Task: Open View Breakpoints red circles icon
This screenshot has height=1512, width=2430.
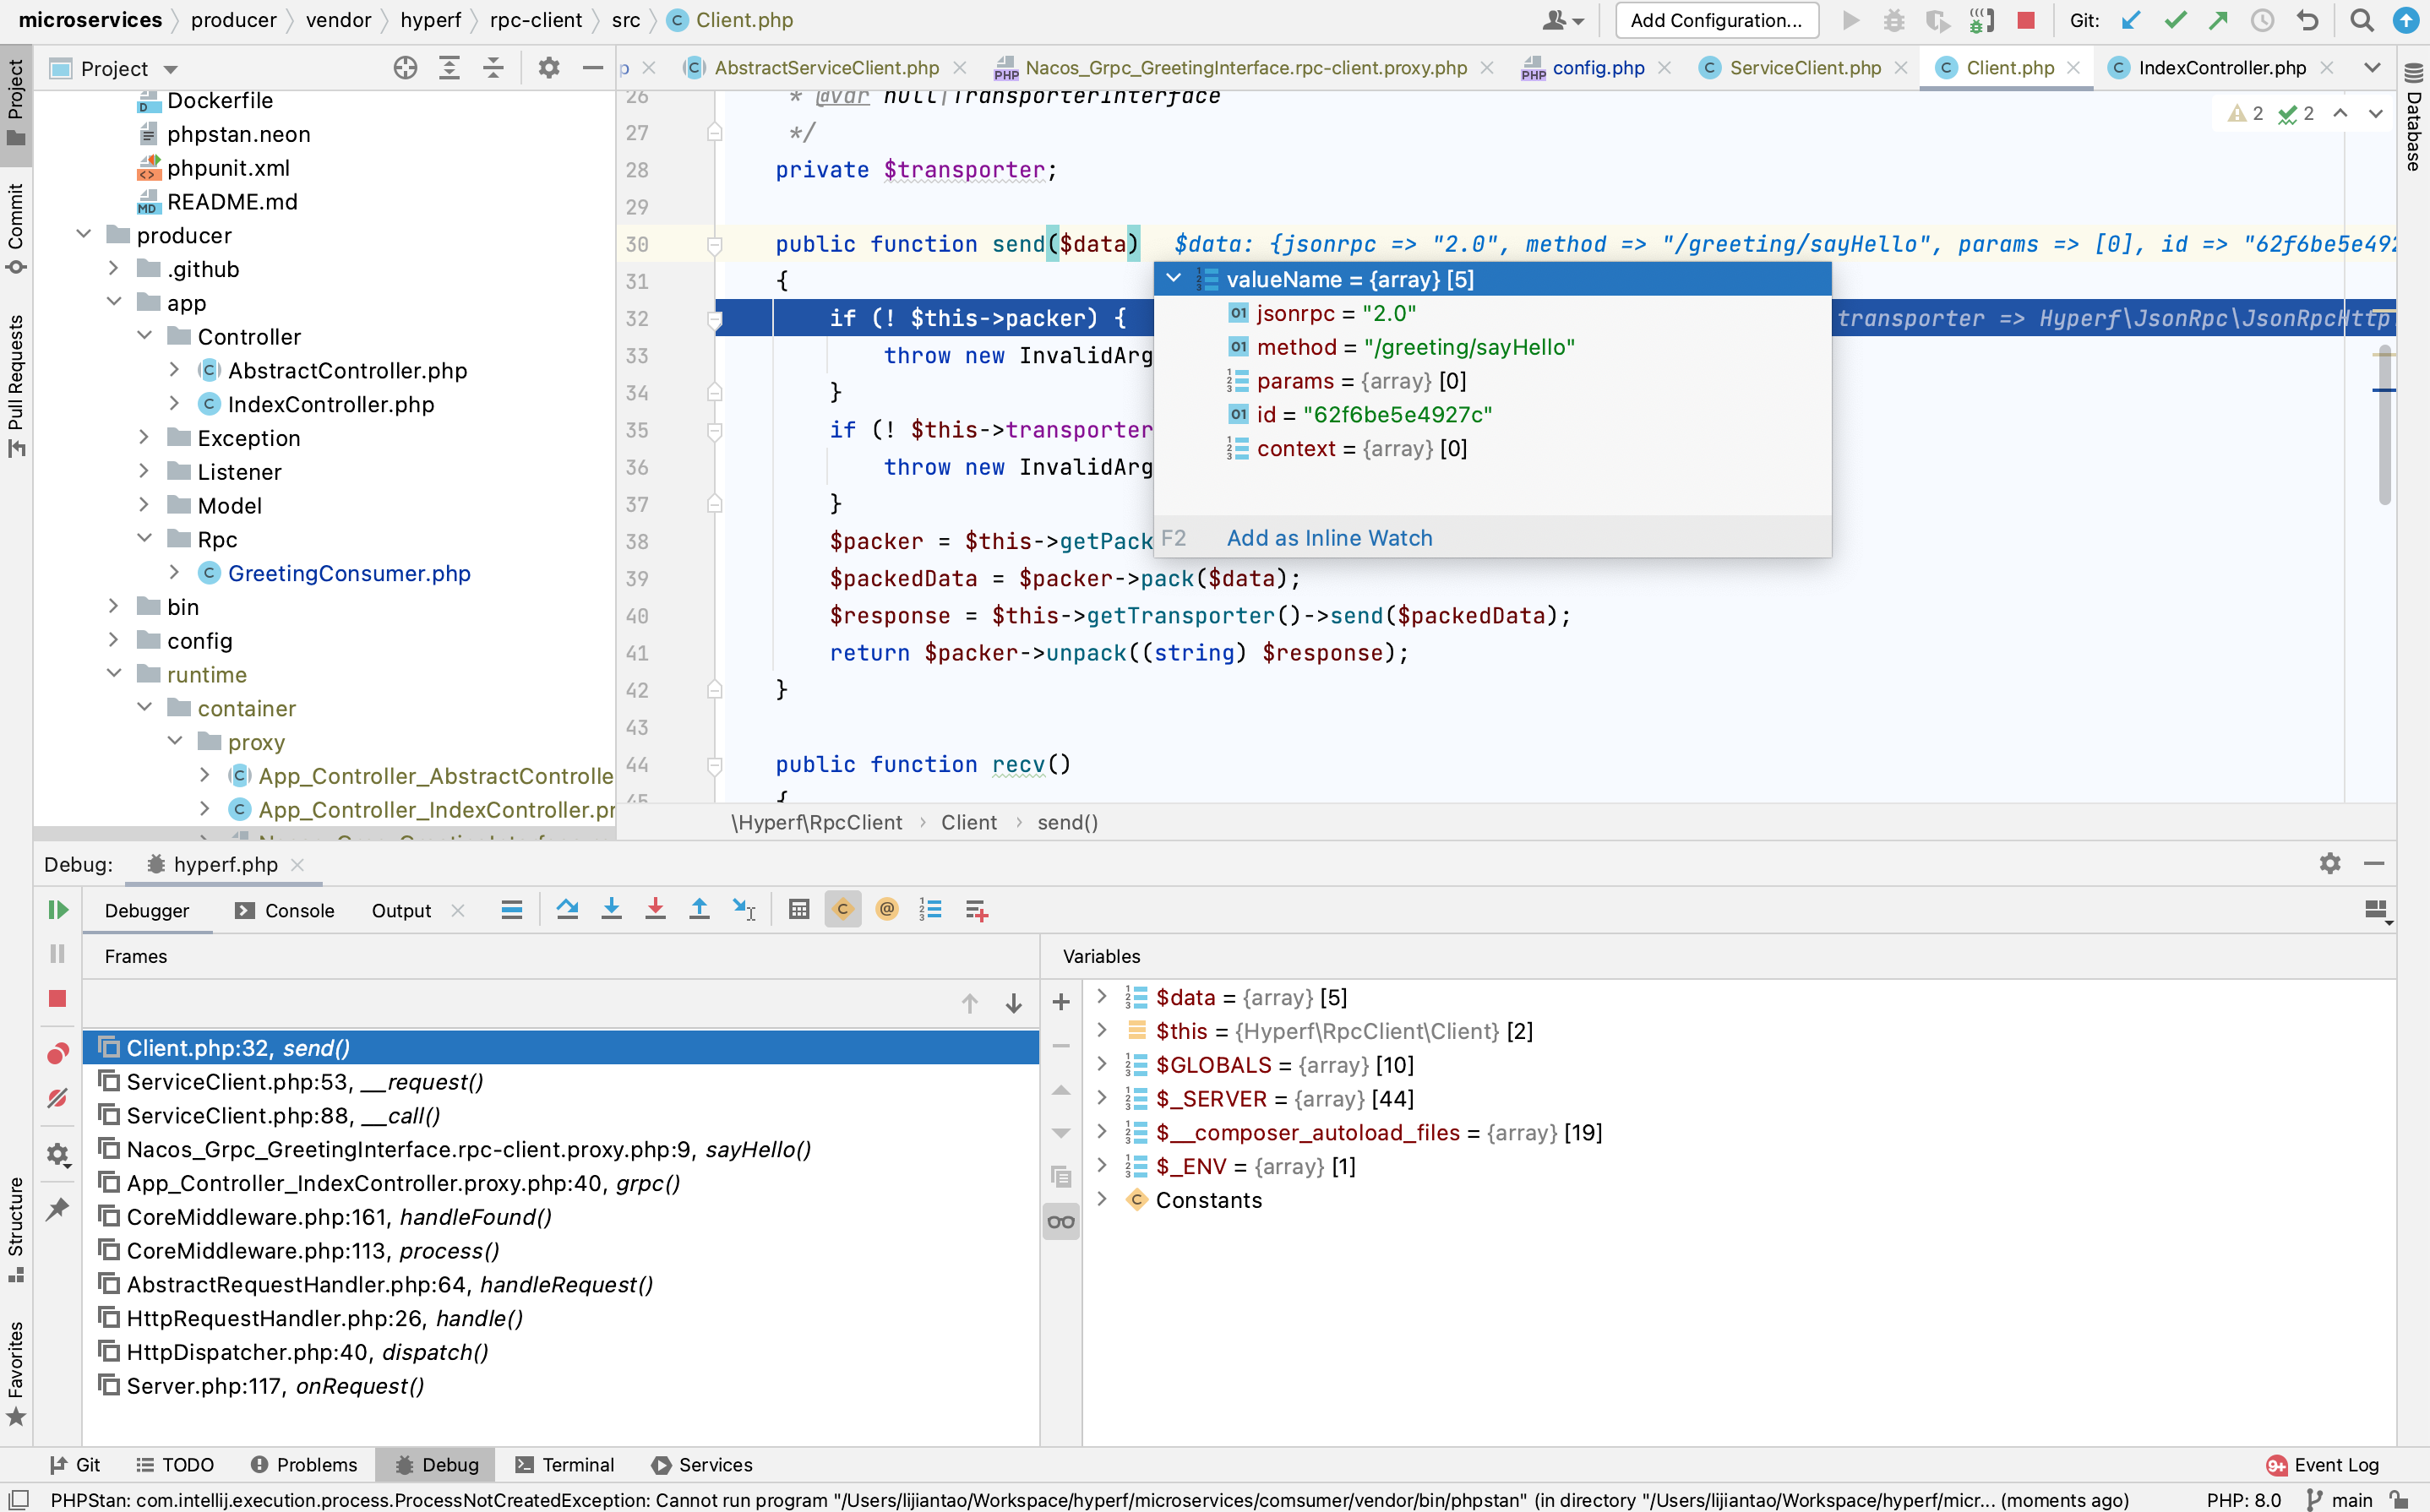Action: point(57,1053)
